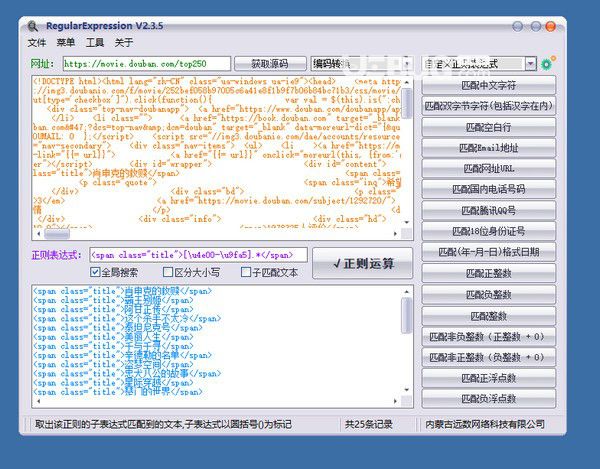600x469 pixels.
Task: Click the 匹配腾讯QQ号 button
Action: 489,210
